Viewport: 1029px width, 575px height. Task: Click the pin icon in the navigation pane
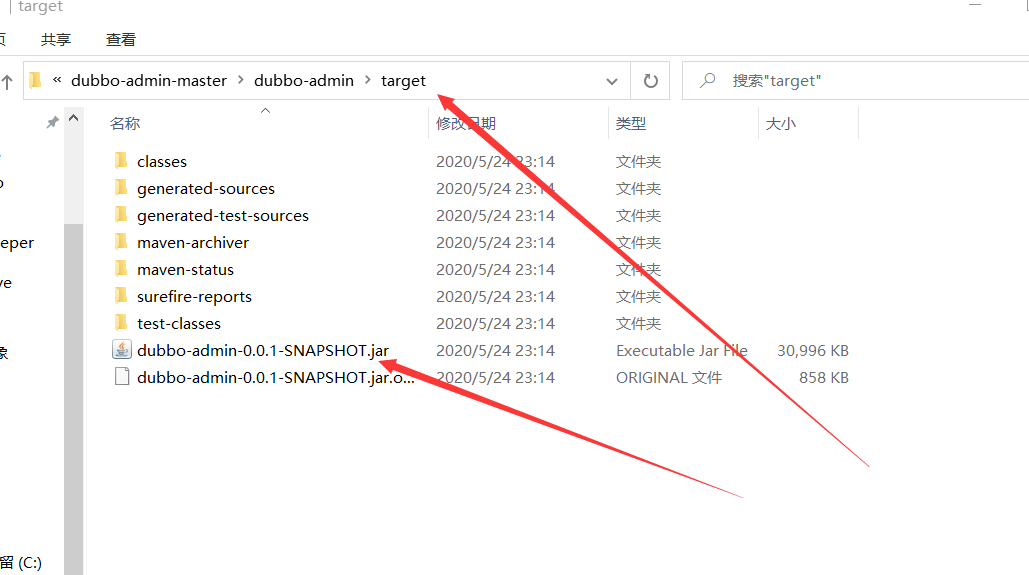point(52,122)
